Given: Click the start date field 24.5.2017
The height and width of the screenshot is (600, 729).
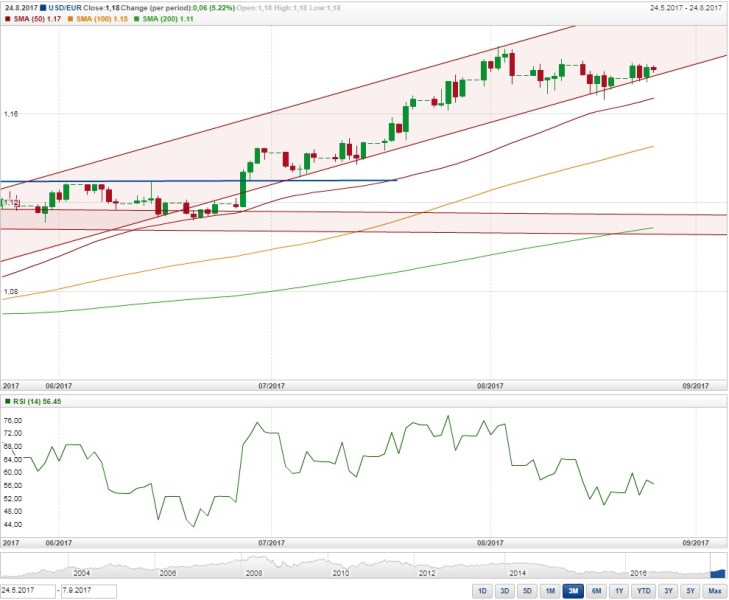Looking at the screenshot, I should [27, 591].
